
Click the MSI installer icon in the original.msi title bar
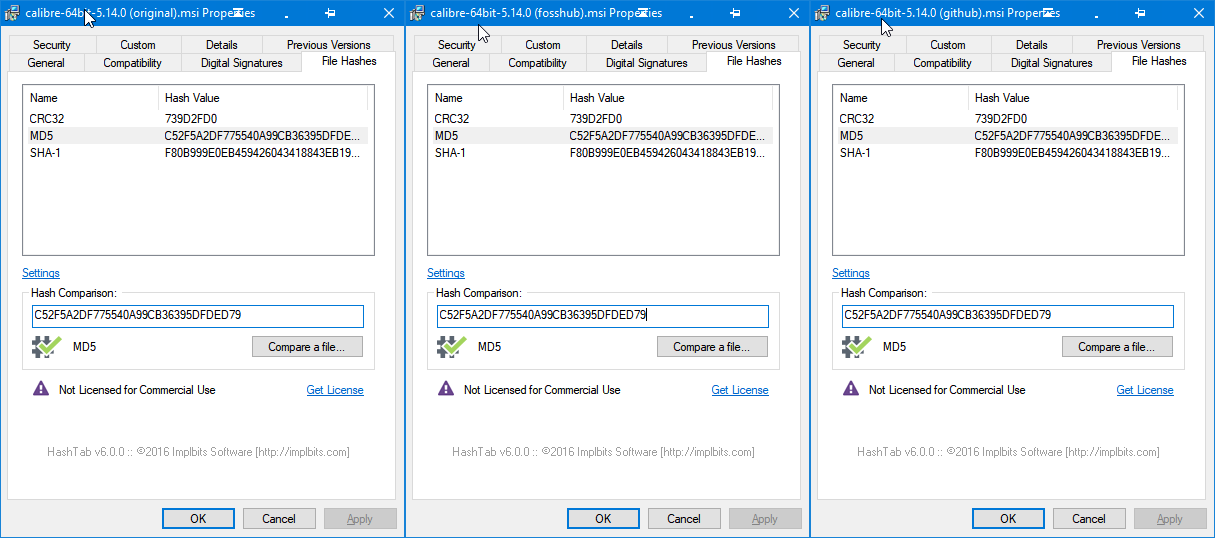point(13,13)
